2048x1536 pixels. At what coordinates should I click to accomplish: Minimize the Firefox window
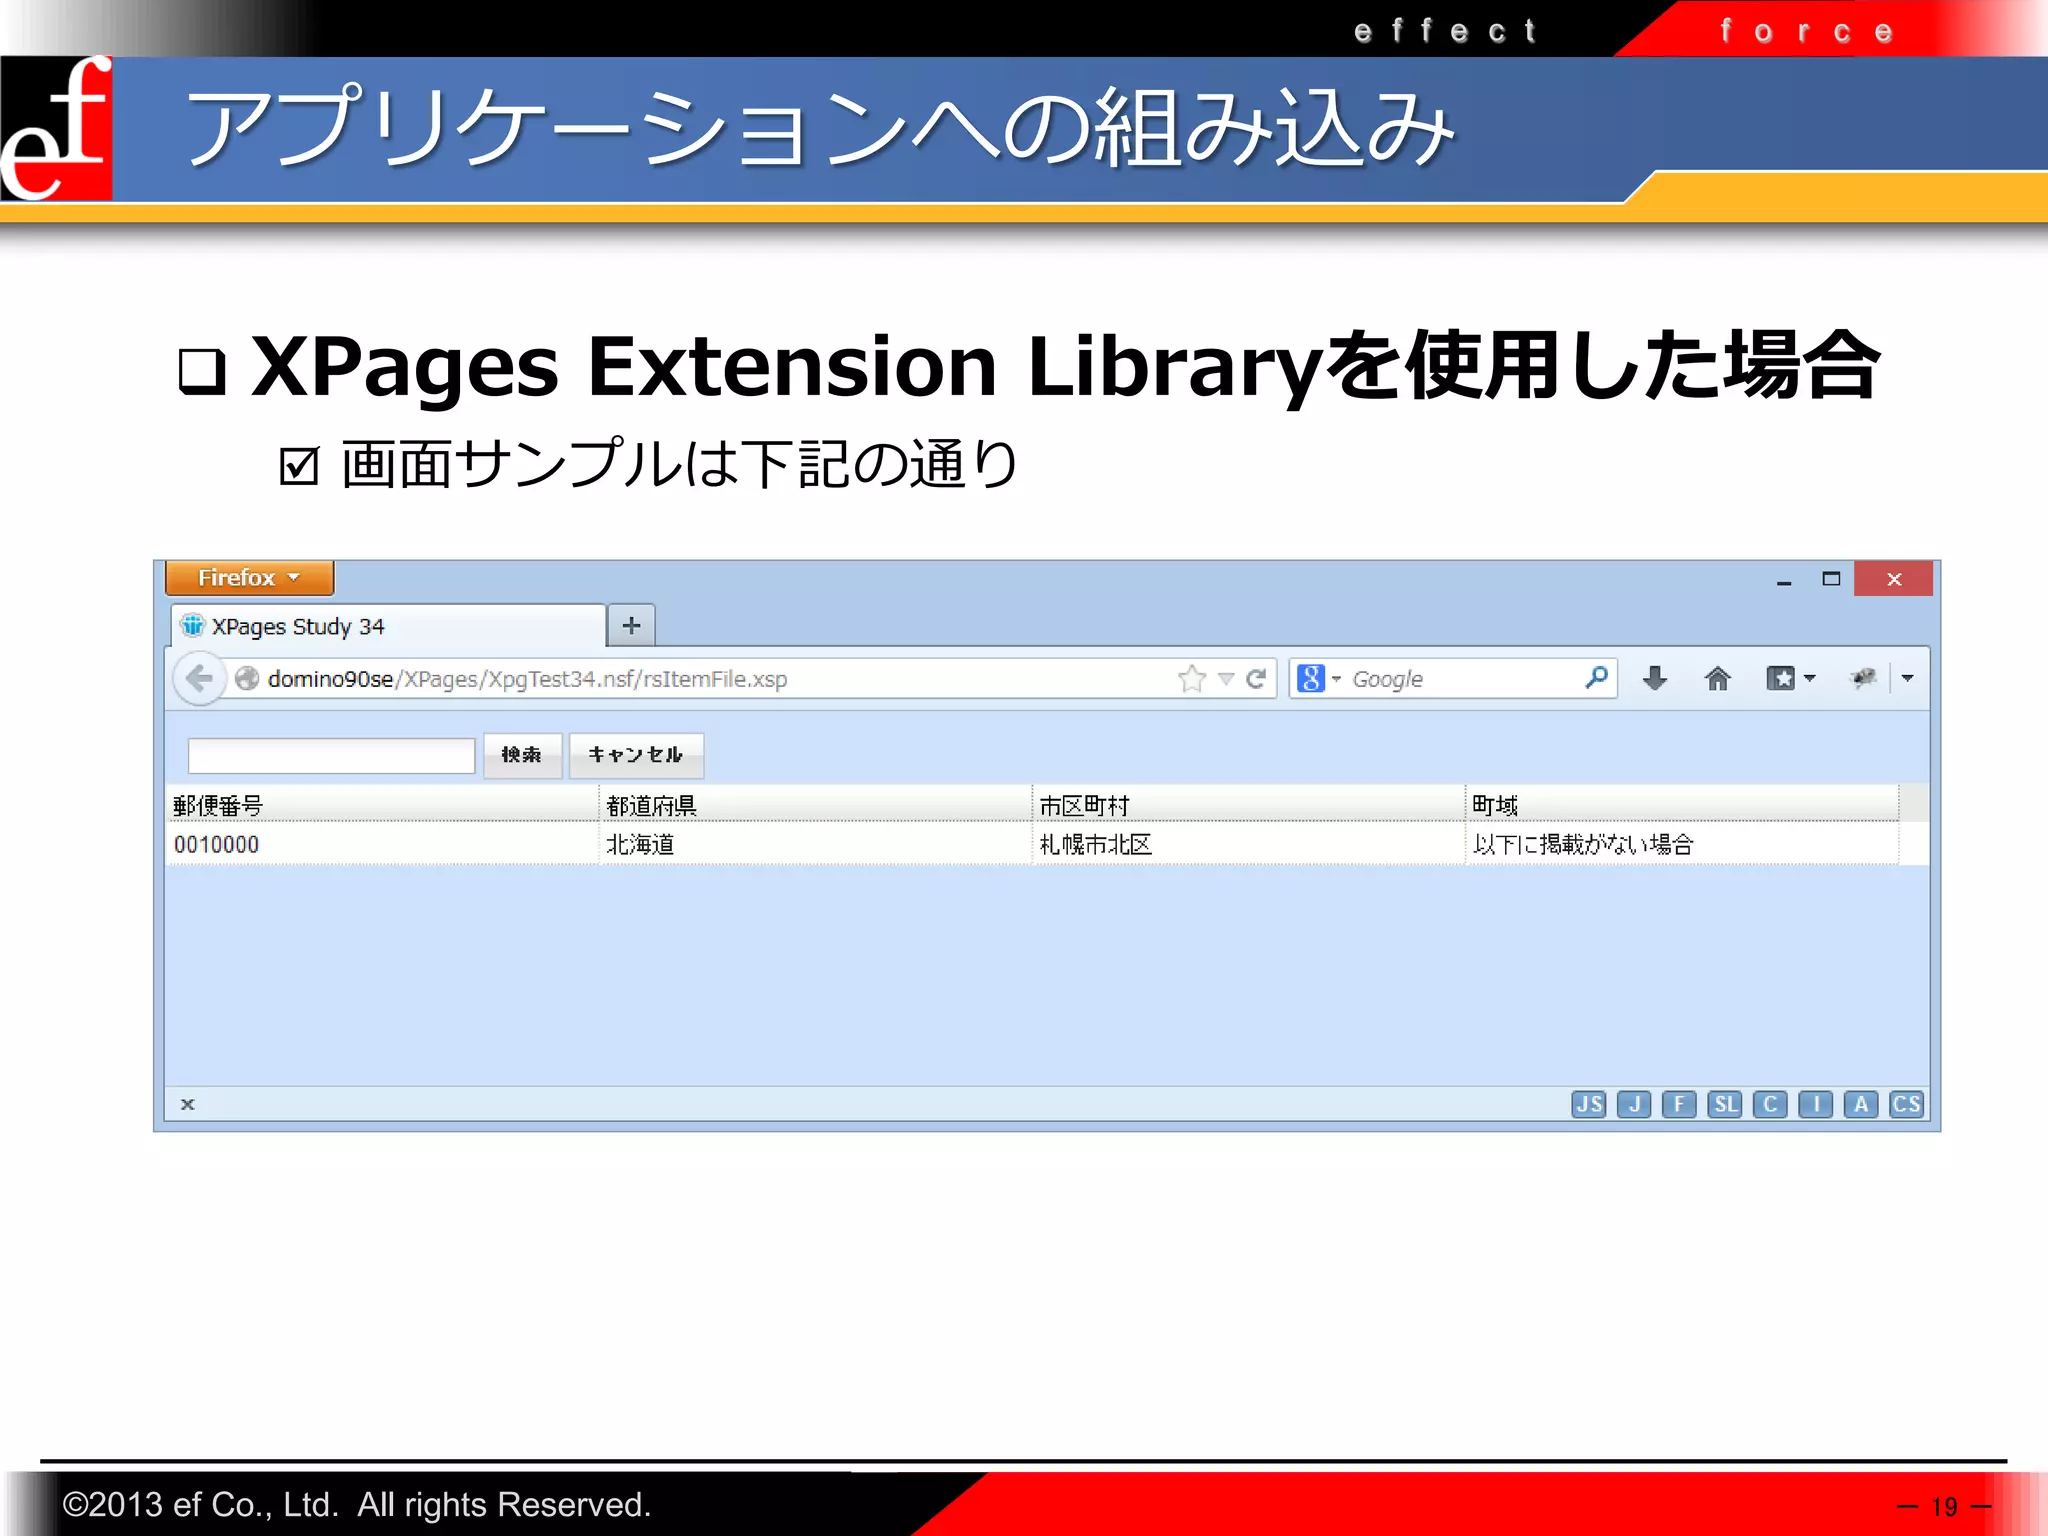tap(1783, 580)
